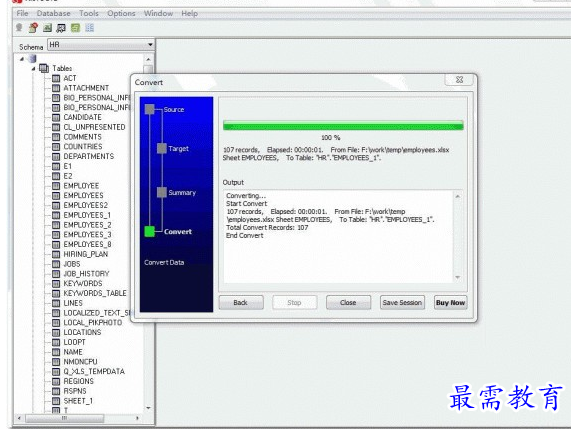
Task: Select the HIRING_PLAN table
Action: tap(86, 254)
